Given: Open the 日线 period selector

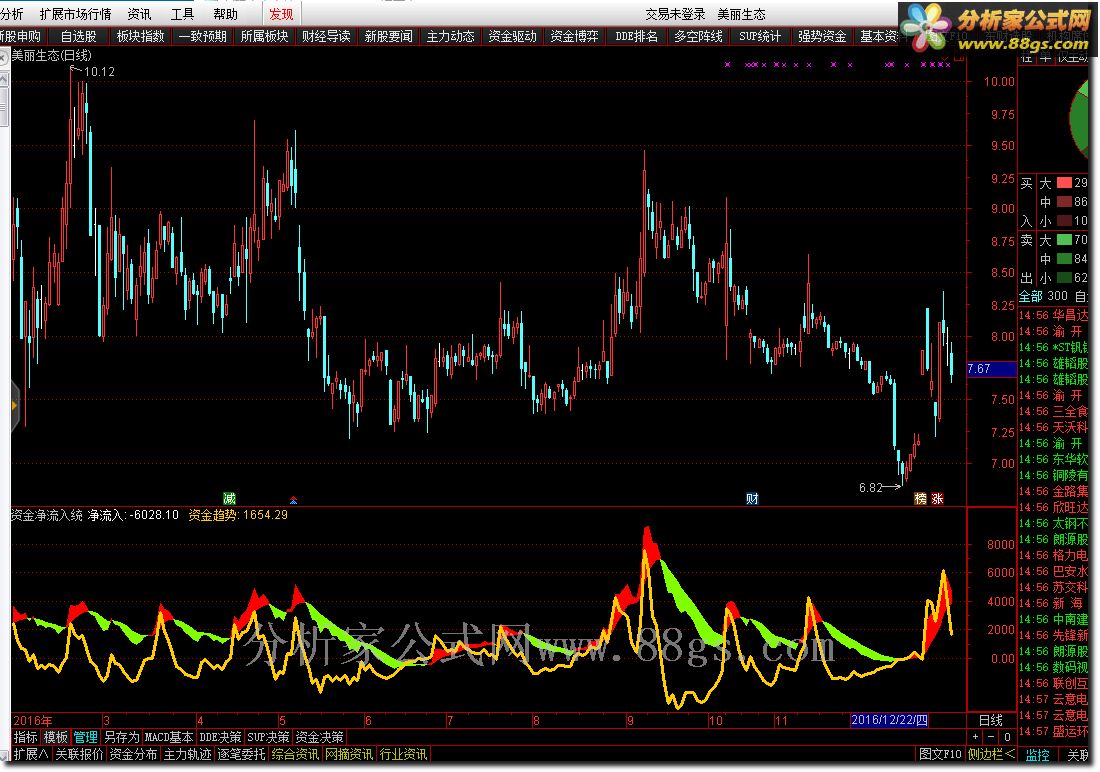Looking at the screenshot, I should (991, 720).
